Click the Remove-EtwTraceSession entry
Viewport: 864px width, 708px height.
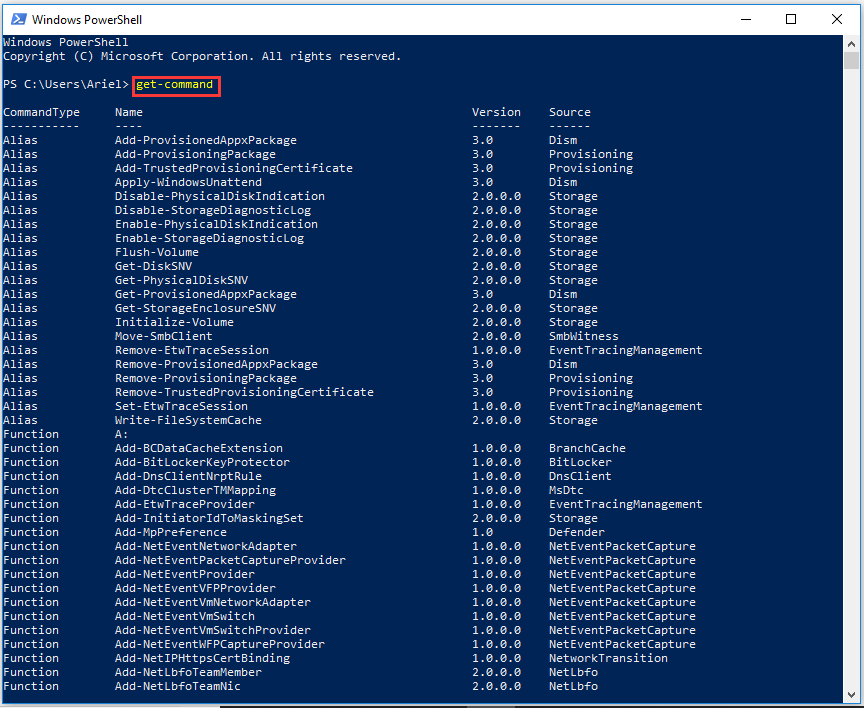click(192, 350)
